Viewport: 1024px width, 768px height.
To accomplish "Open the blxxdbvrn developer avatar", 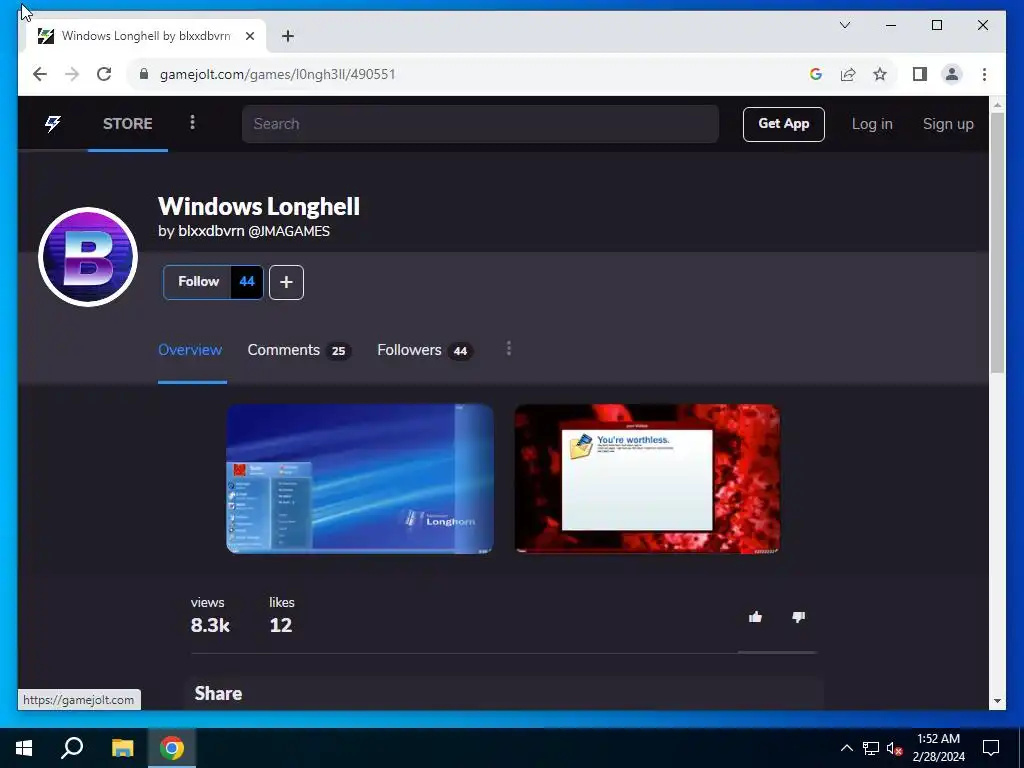I will tap(88, 257).
